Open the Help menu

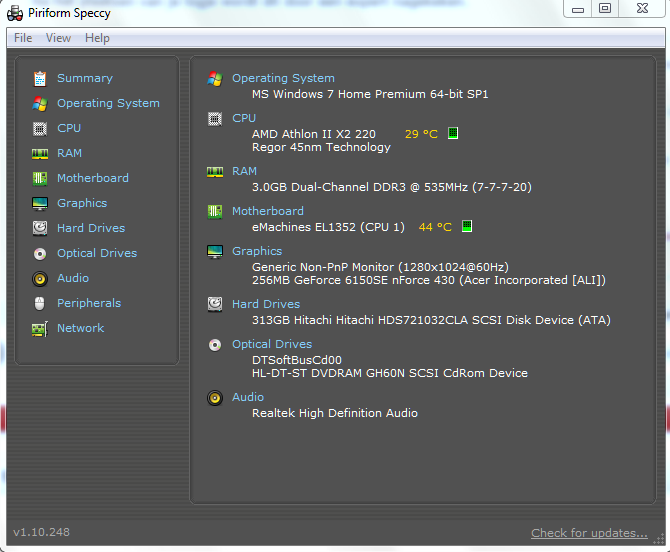coord(97,38)
